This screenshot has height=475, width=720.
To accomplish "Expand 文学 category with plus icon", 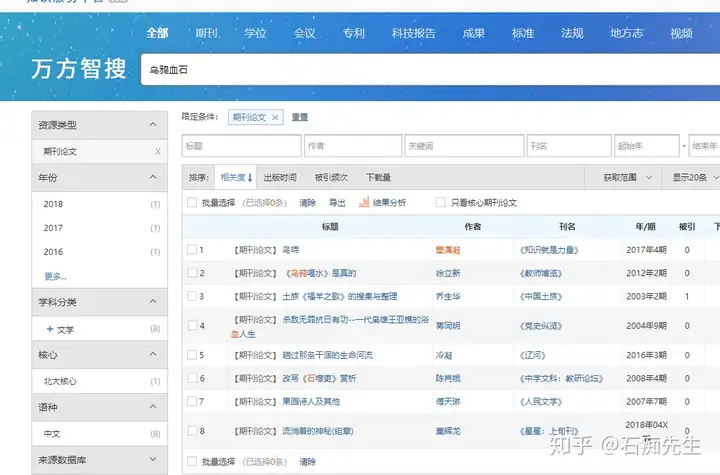I will coord(50,329).
